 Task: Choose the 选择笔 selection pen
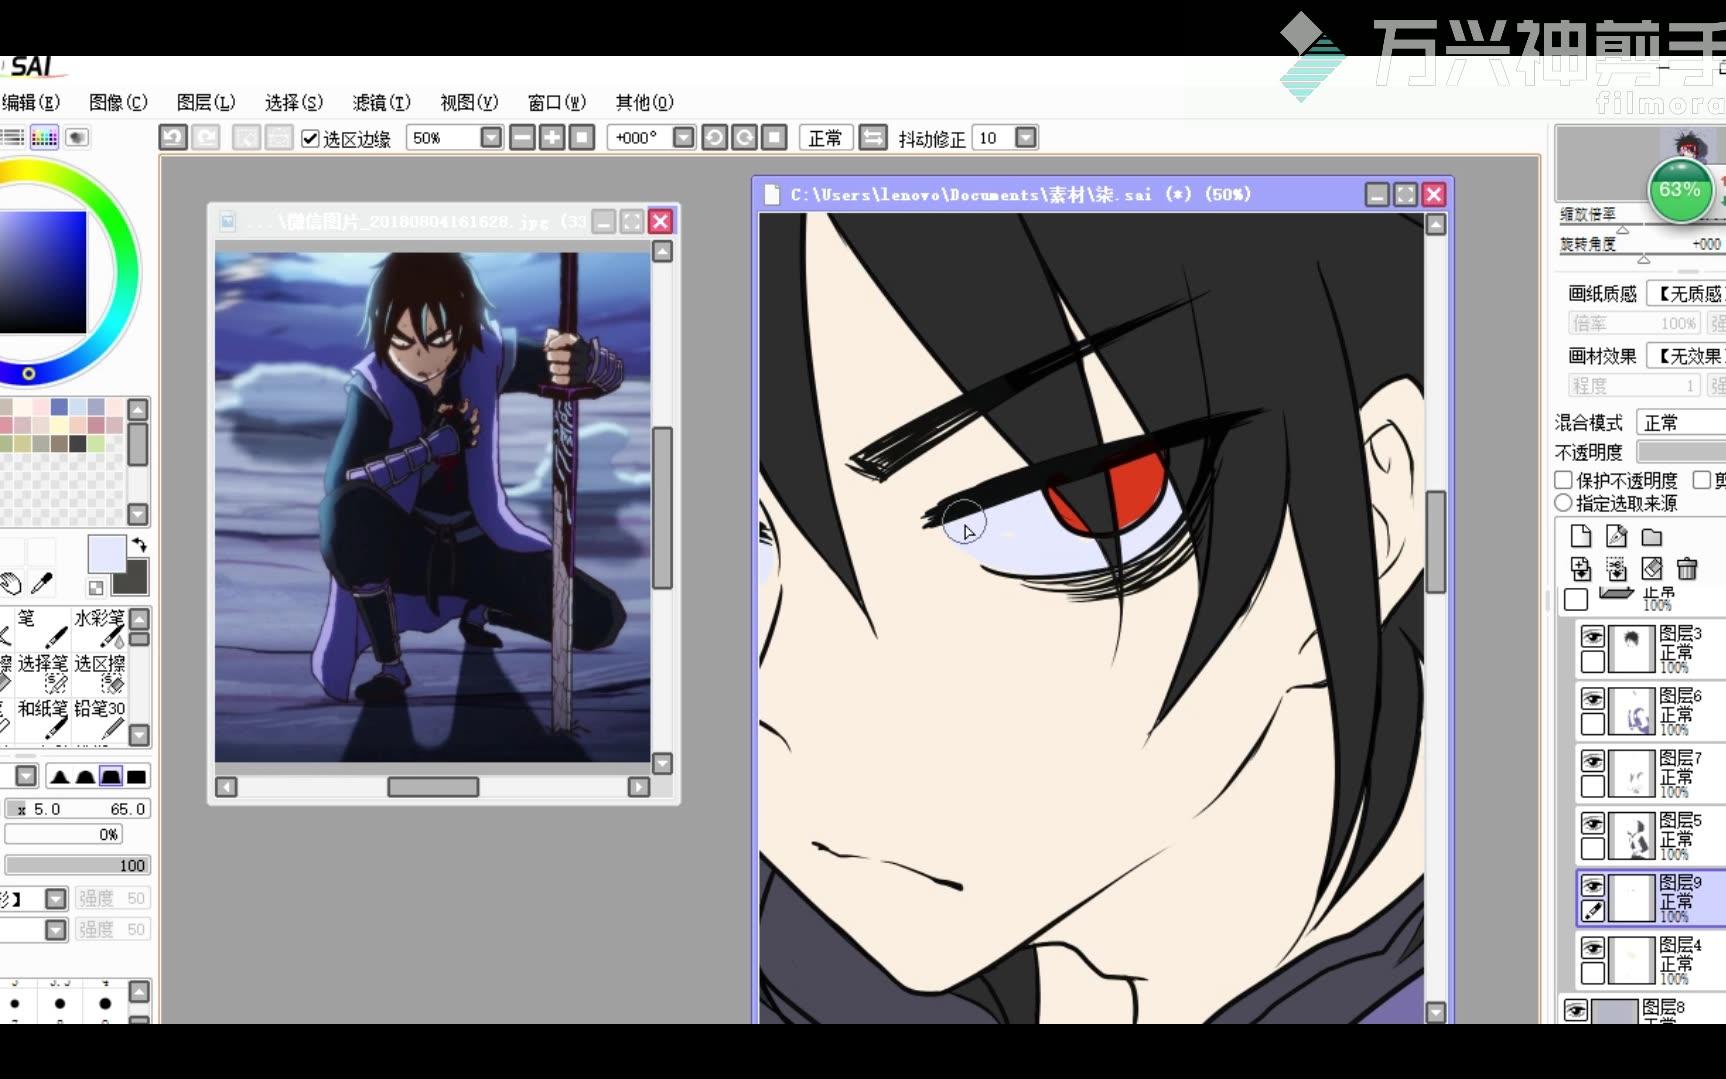tap(42, 674)
